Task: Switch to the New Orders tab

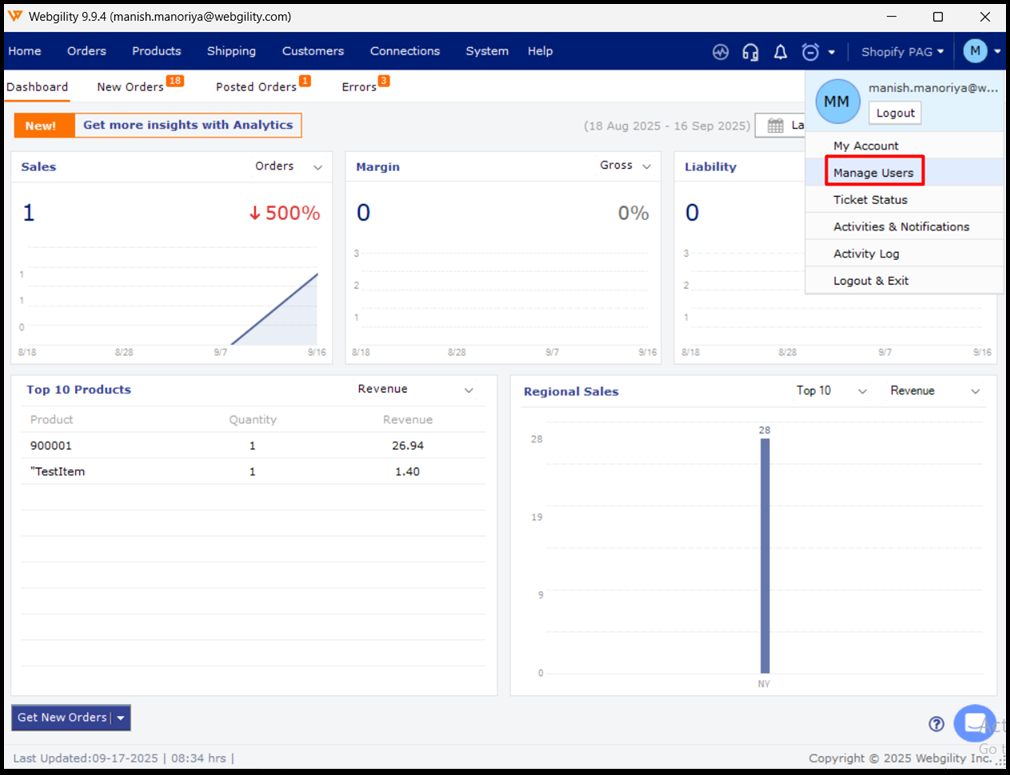Action: point(130,87)
